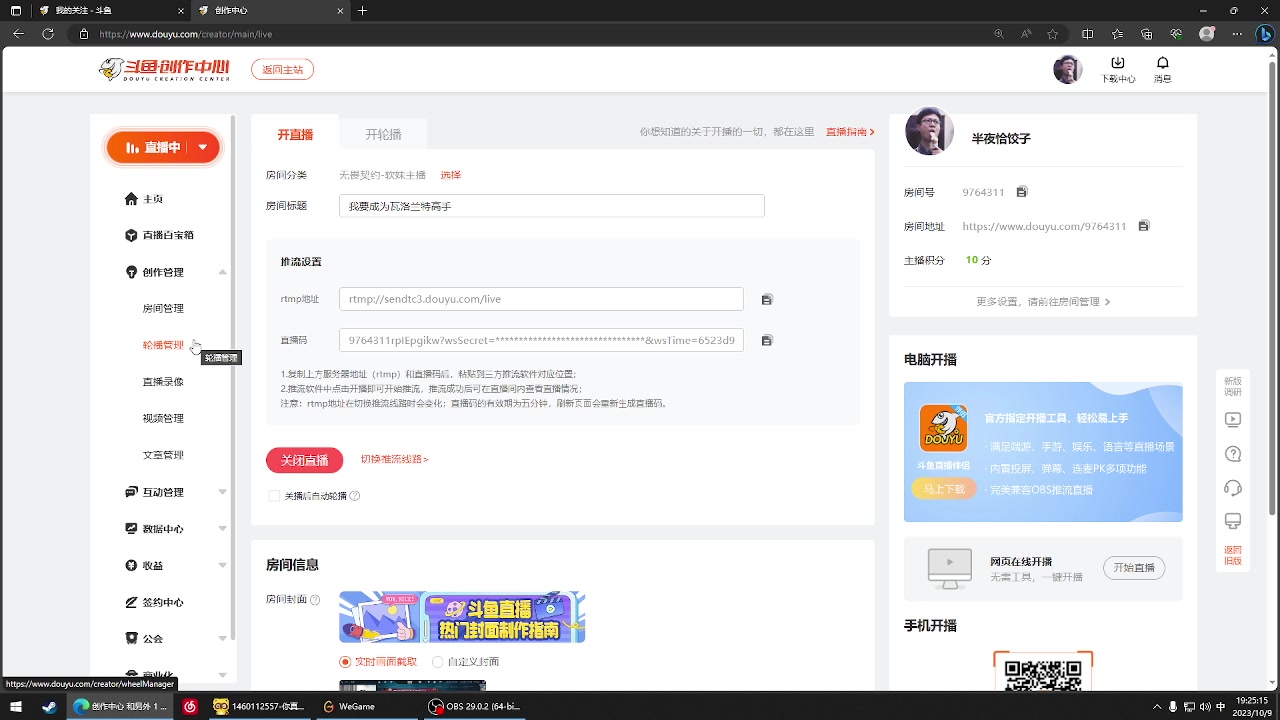Screen dimensions: 1280x720
Task: Click the 签约中心 pen icon
Action: (131, 602)
